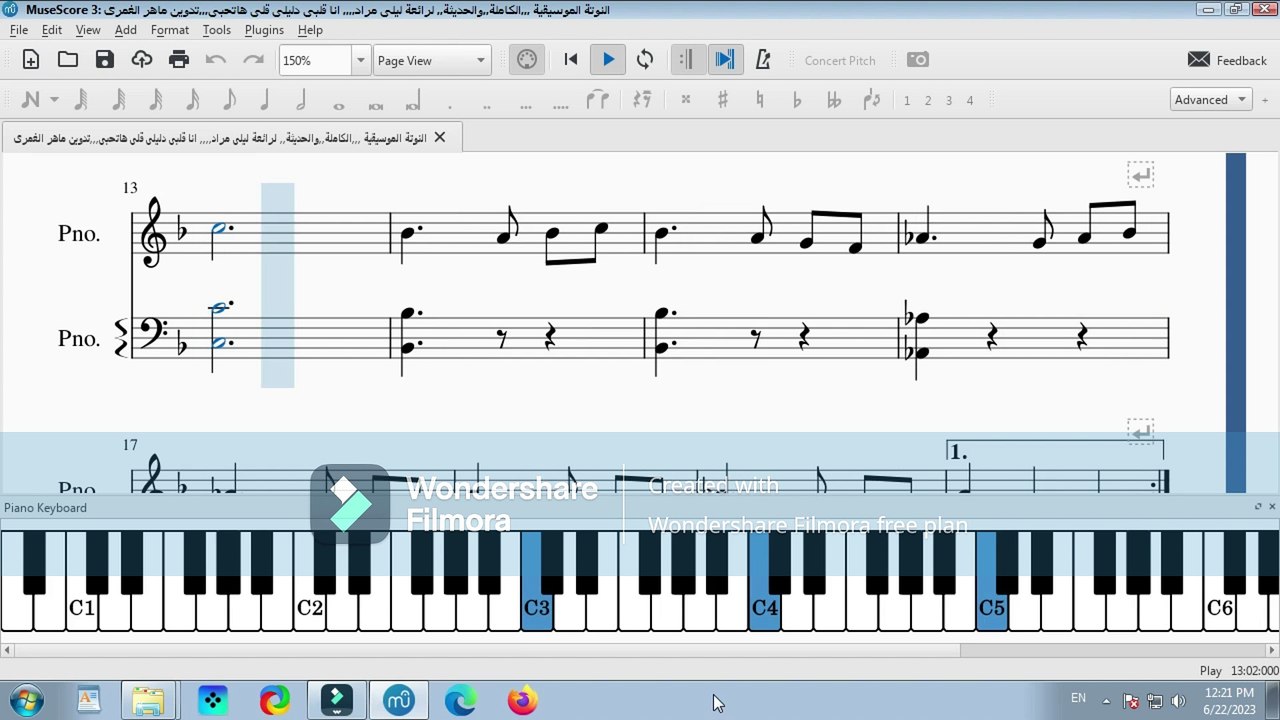This screenshot has width=1280, height=720.
Task: Click the Save score icon
Action: pos(105,60)
